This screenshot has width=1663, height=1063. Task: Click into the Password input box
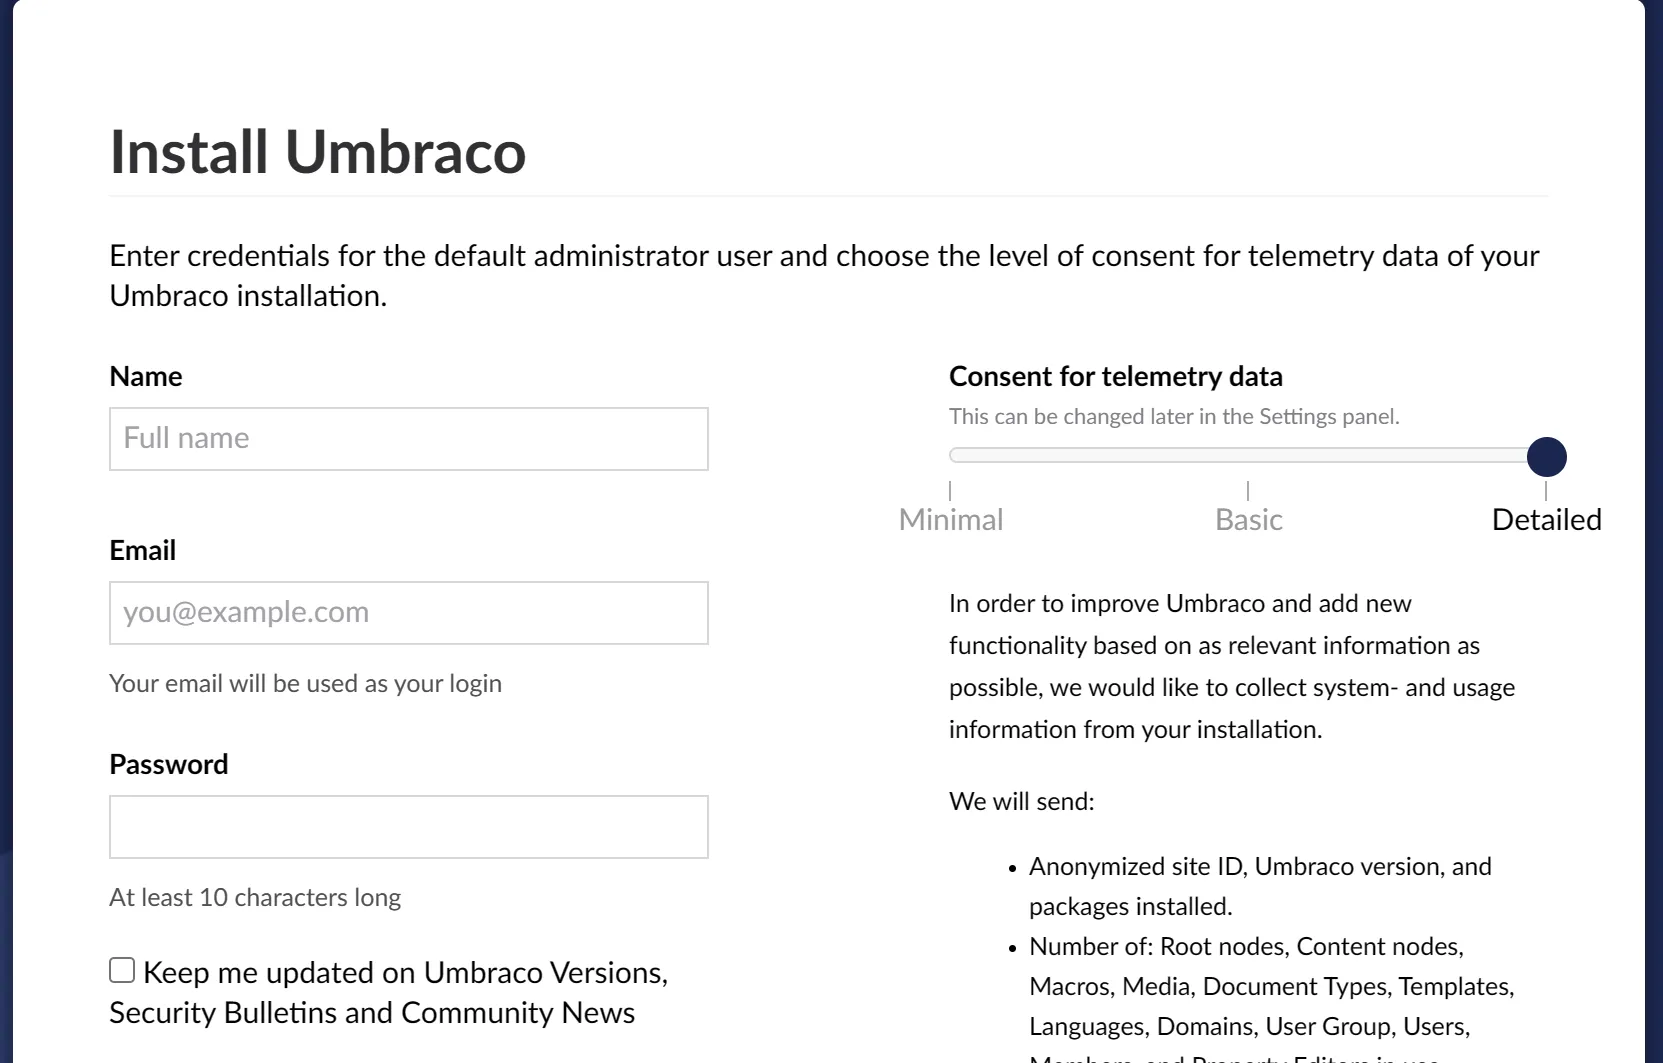[x=408, y=827]
